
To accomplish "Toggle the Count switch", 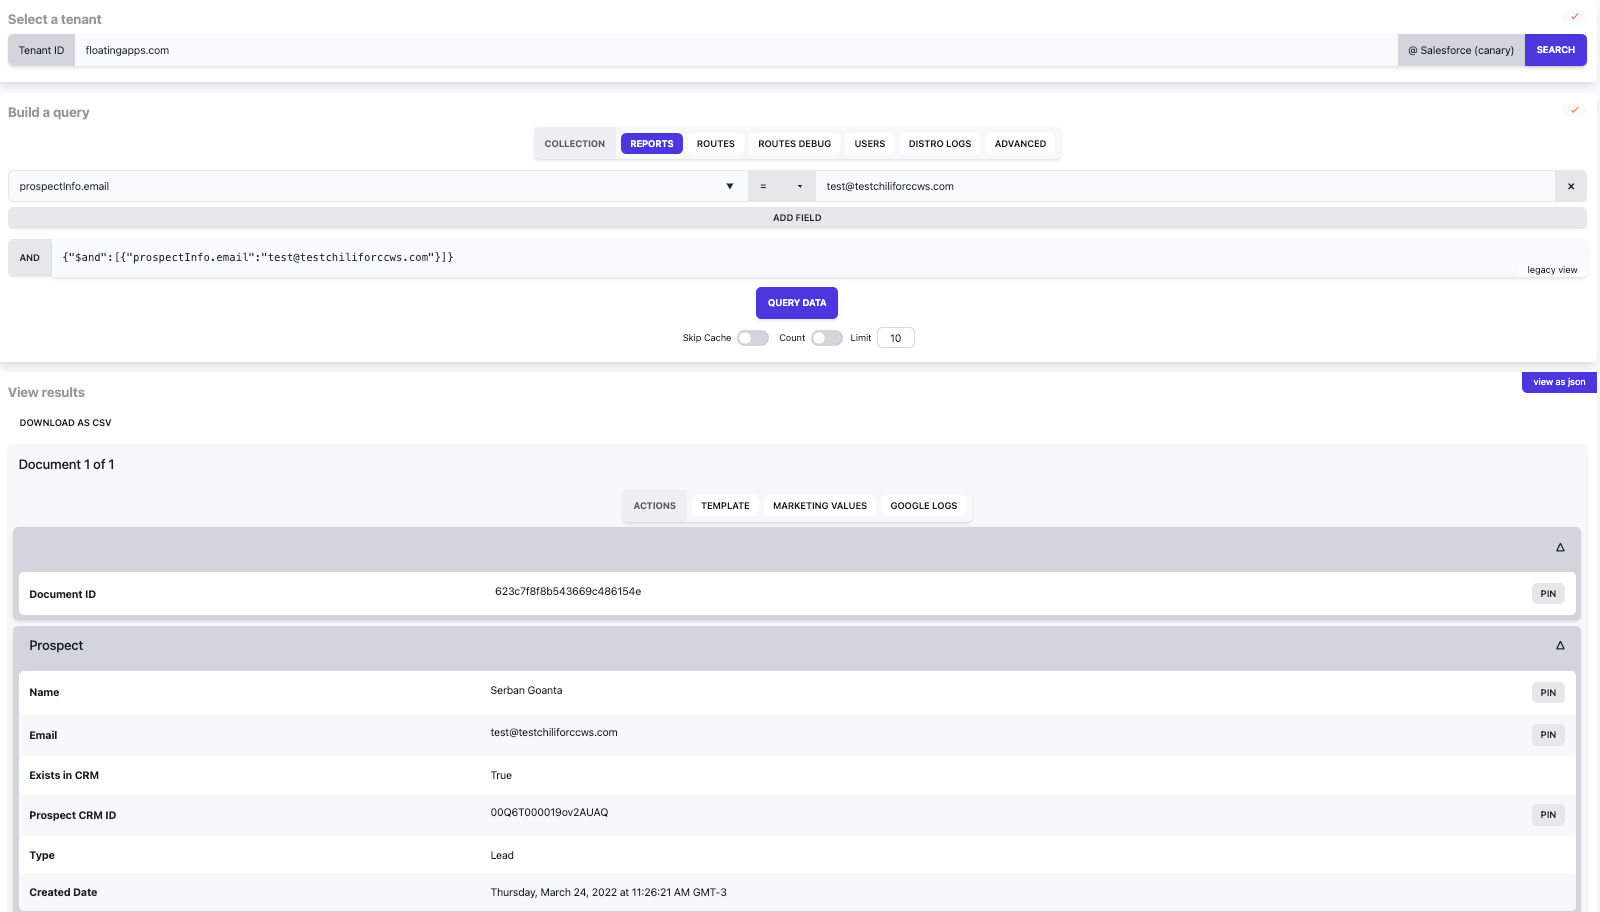I will pos(827,338).
